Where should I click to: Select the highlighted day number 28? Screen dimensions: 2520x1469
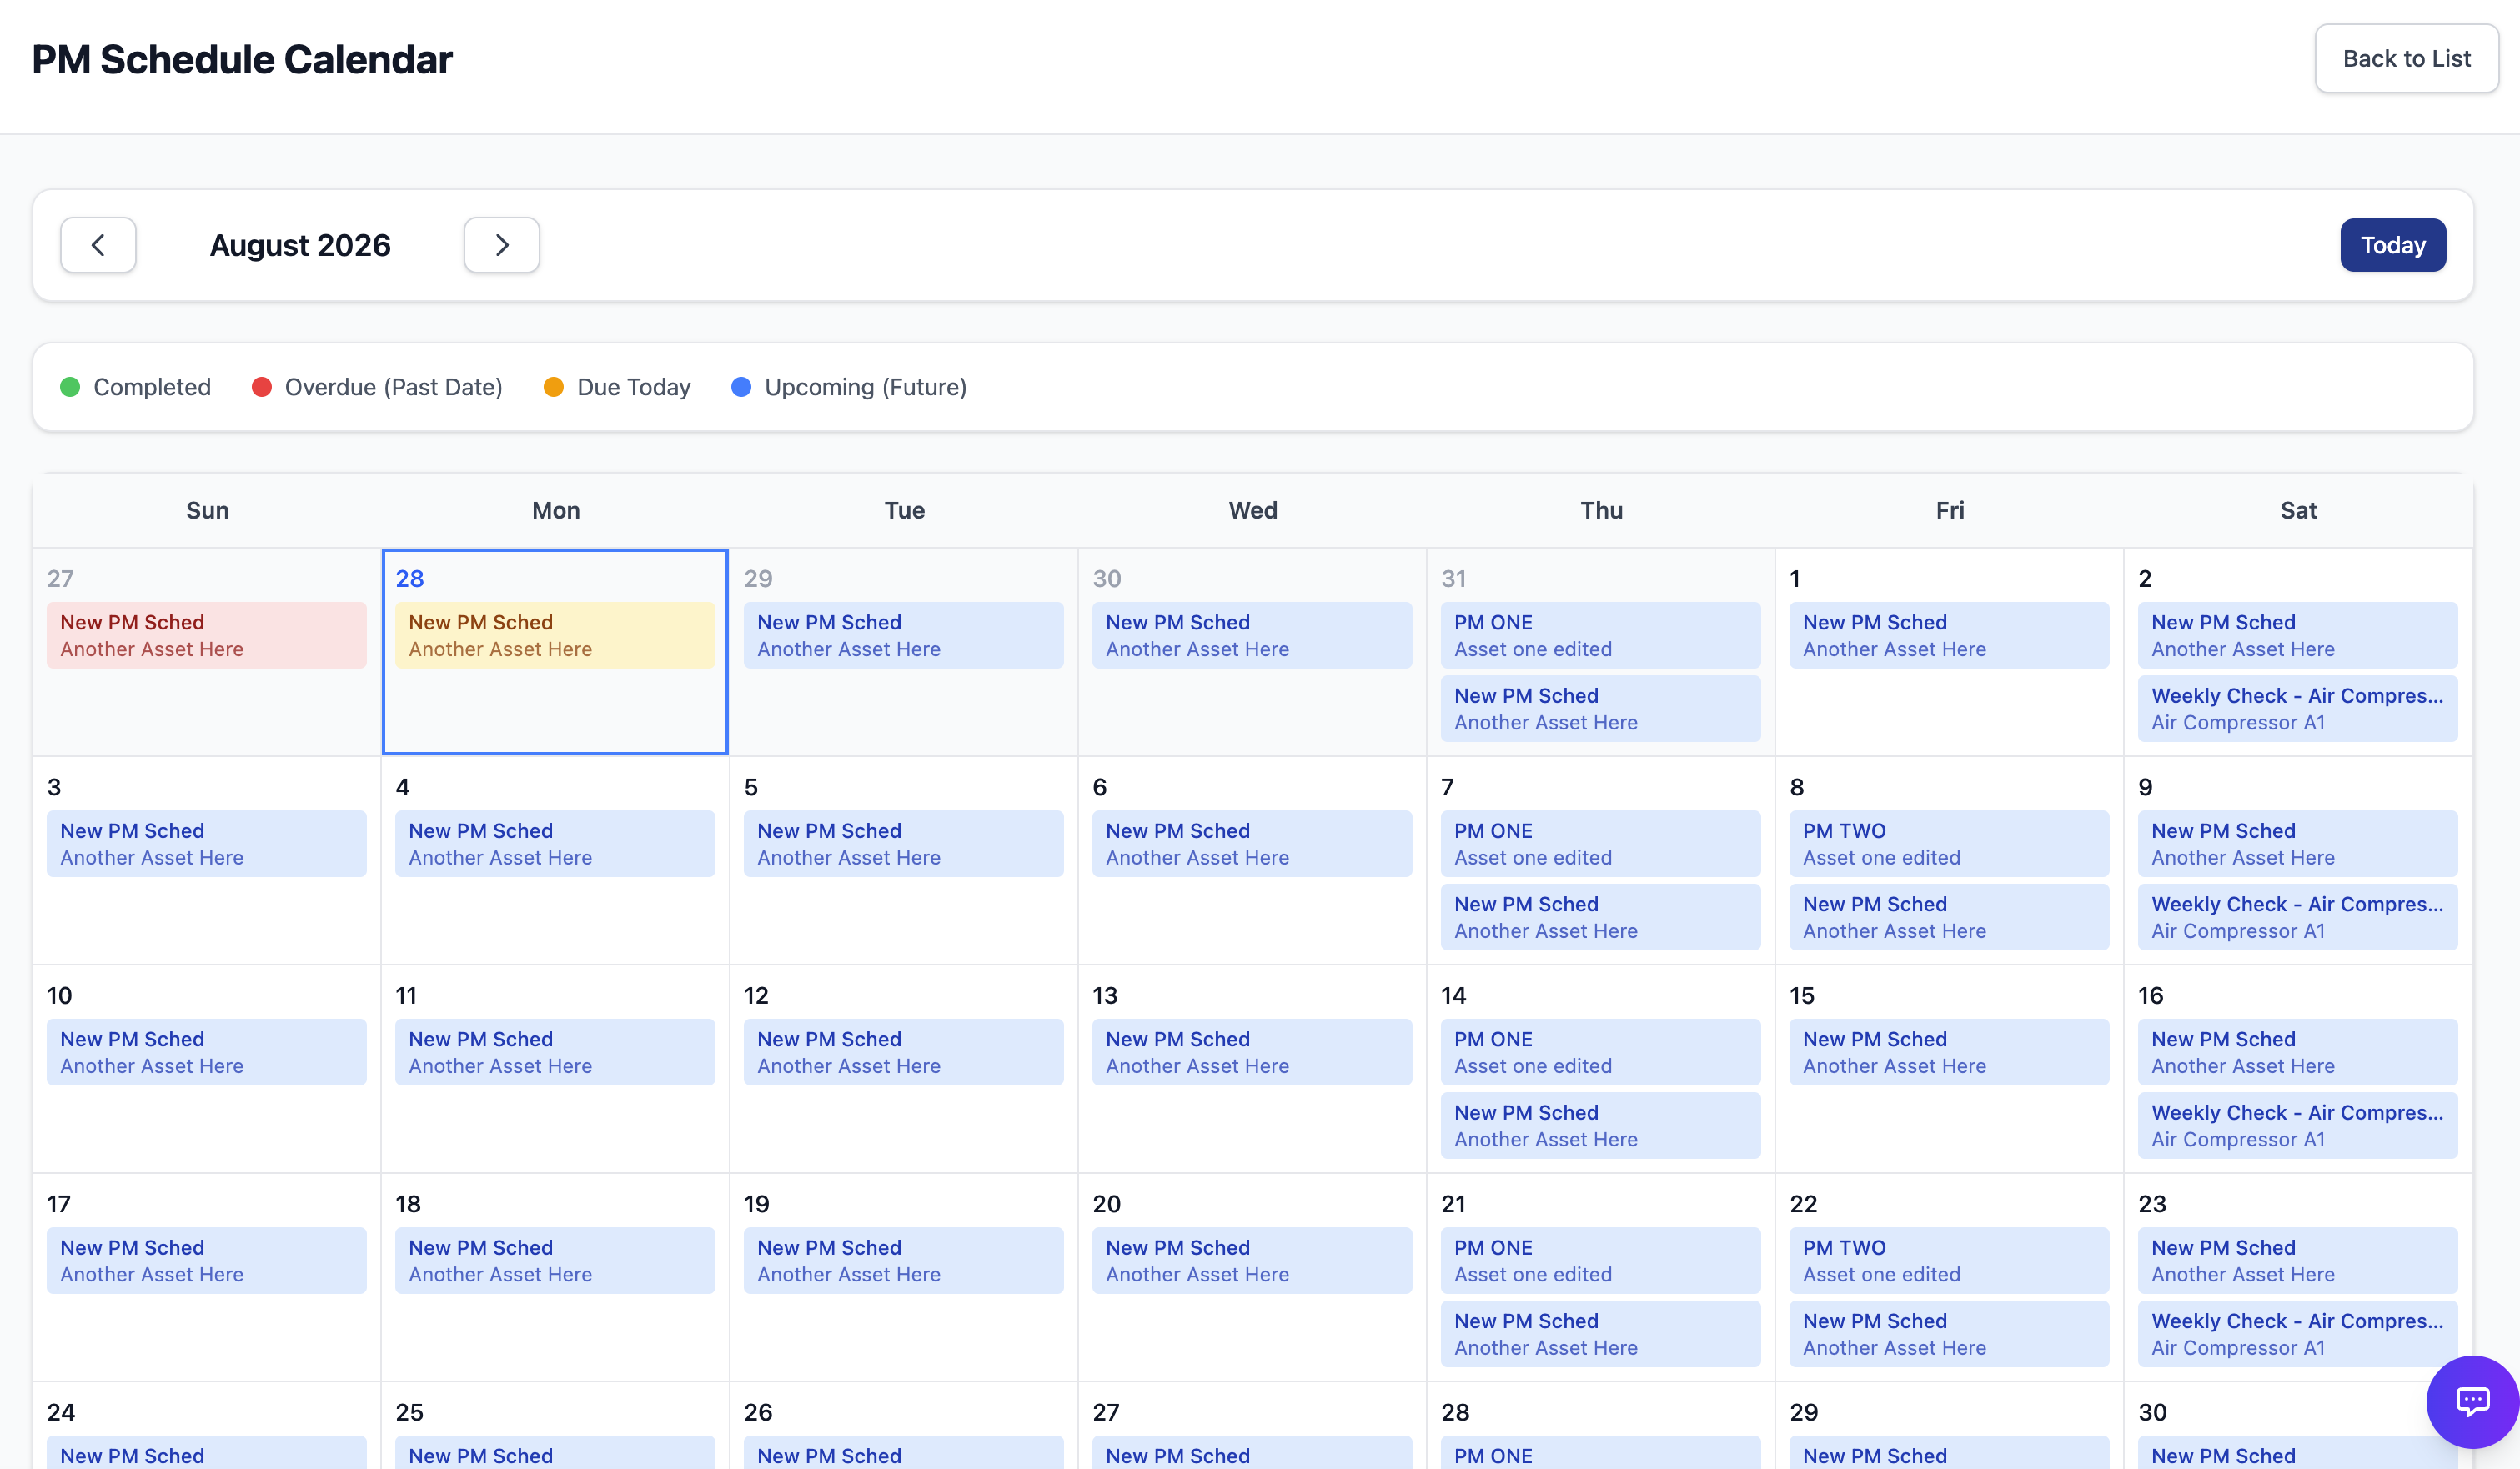click(410, 578)
